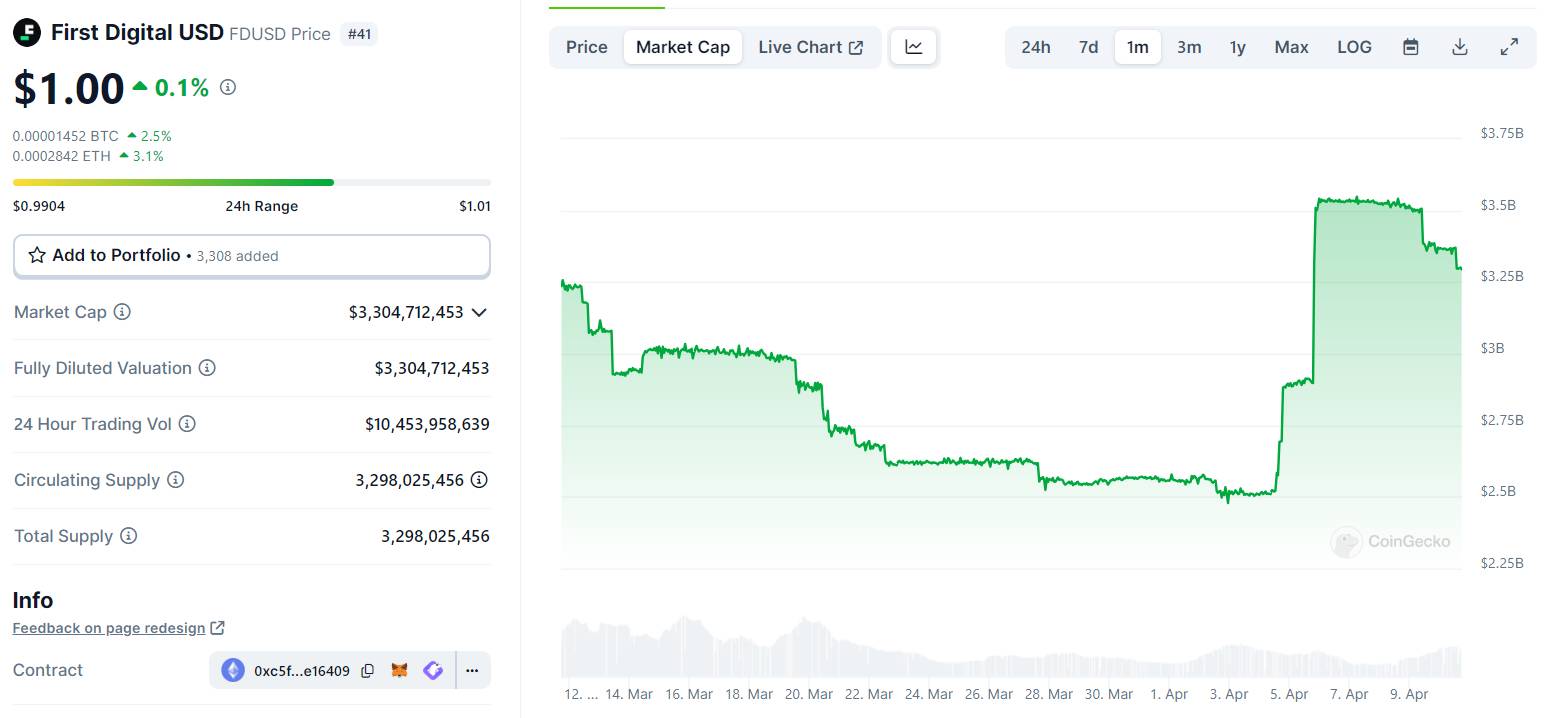Copy the contract address 0xc5f...e16409

pos(367,671)
